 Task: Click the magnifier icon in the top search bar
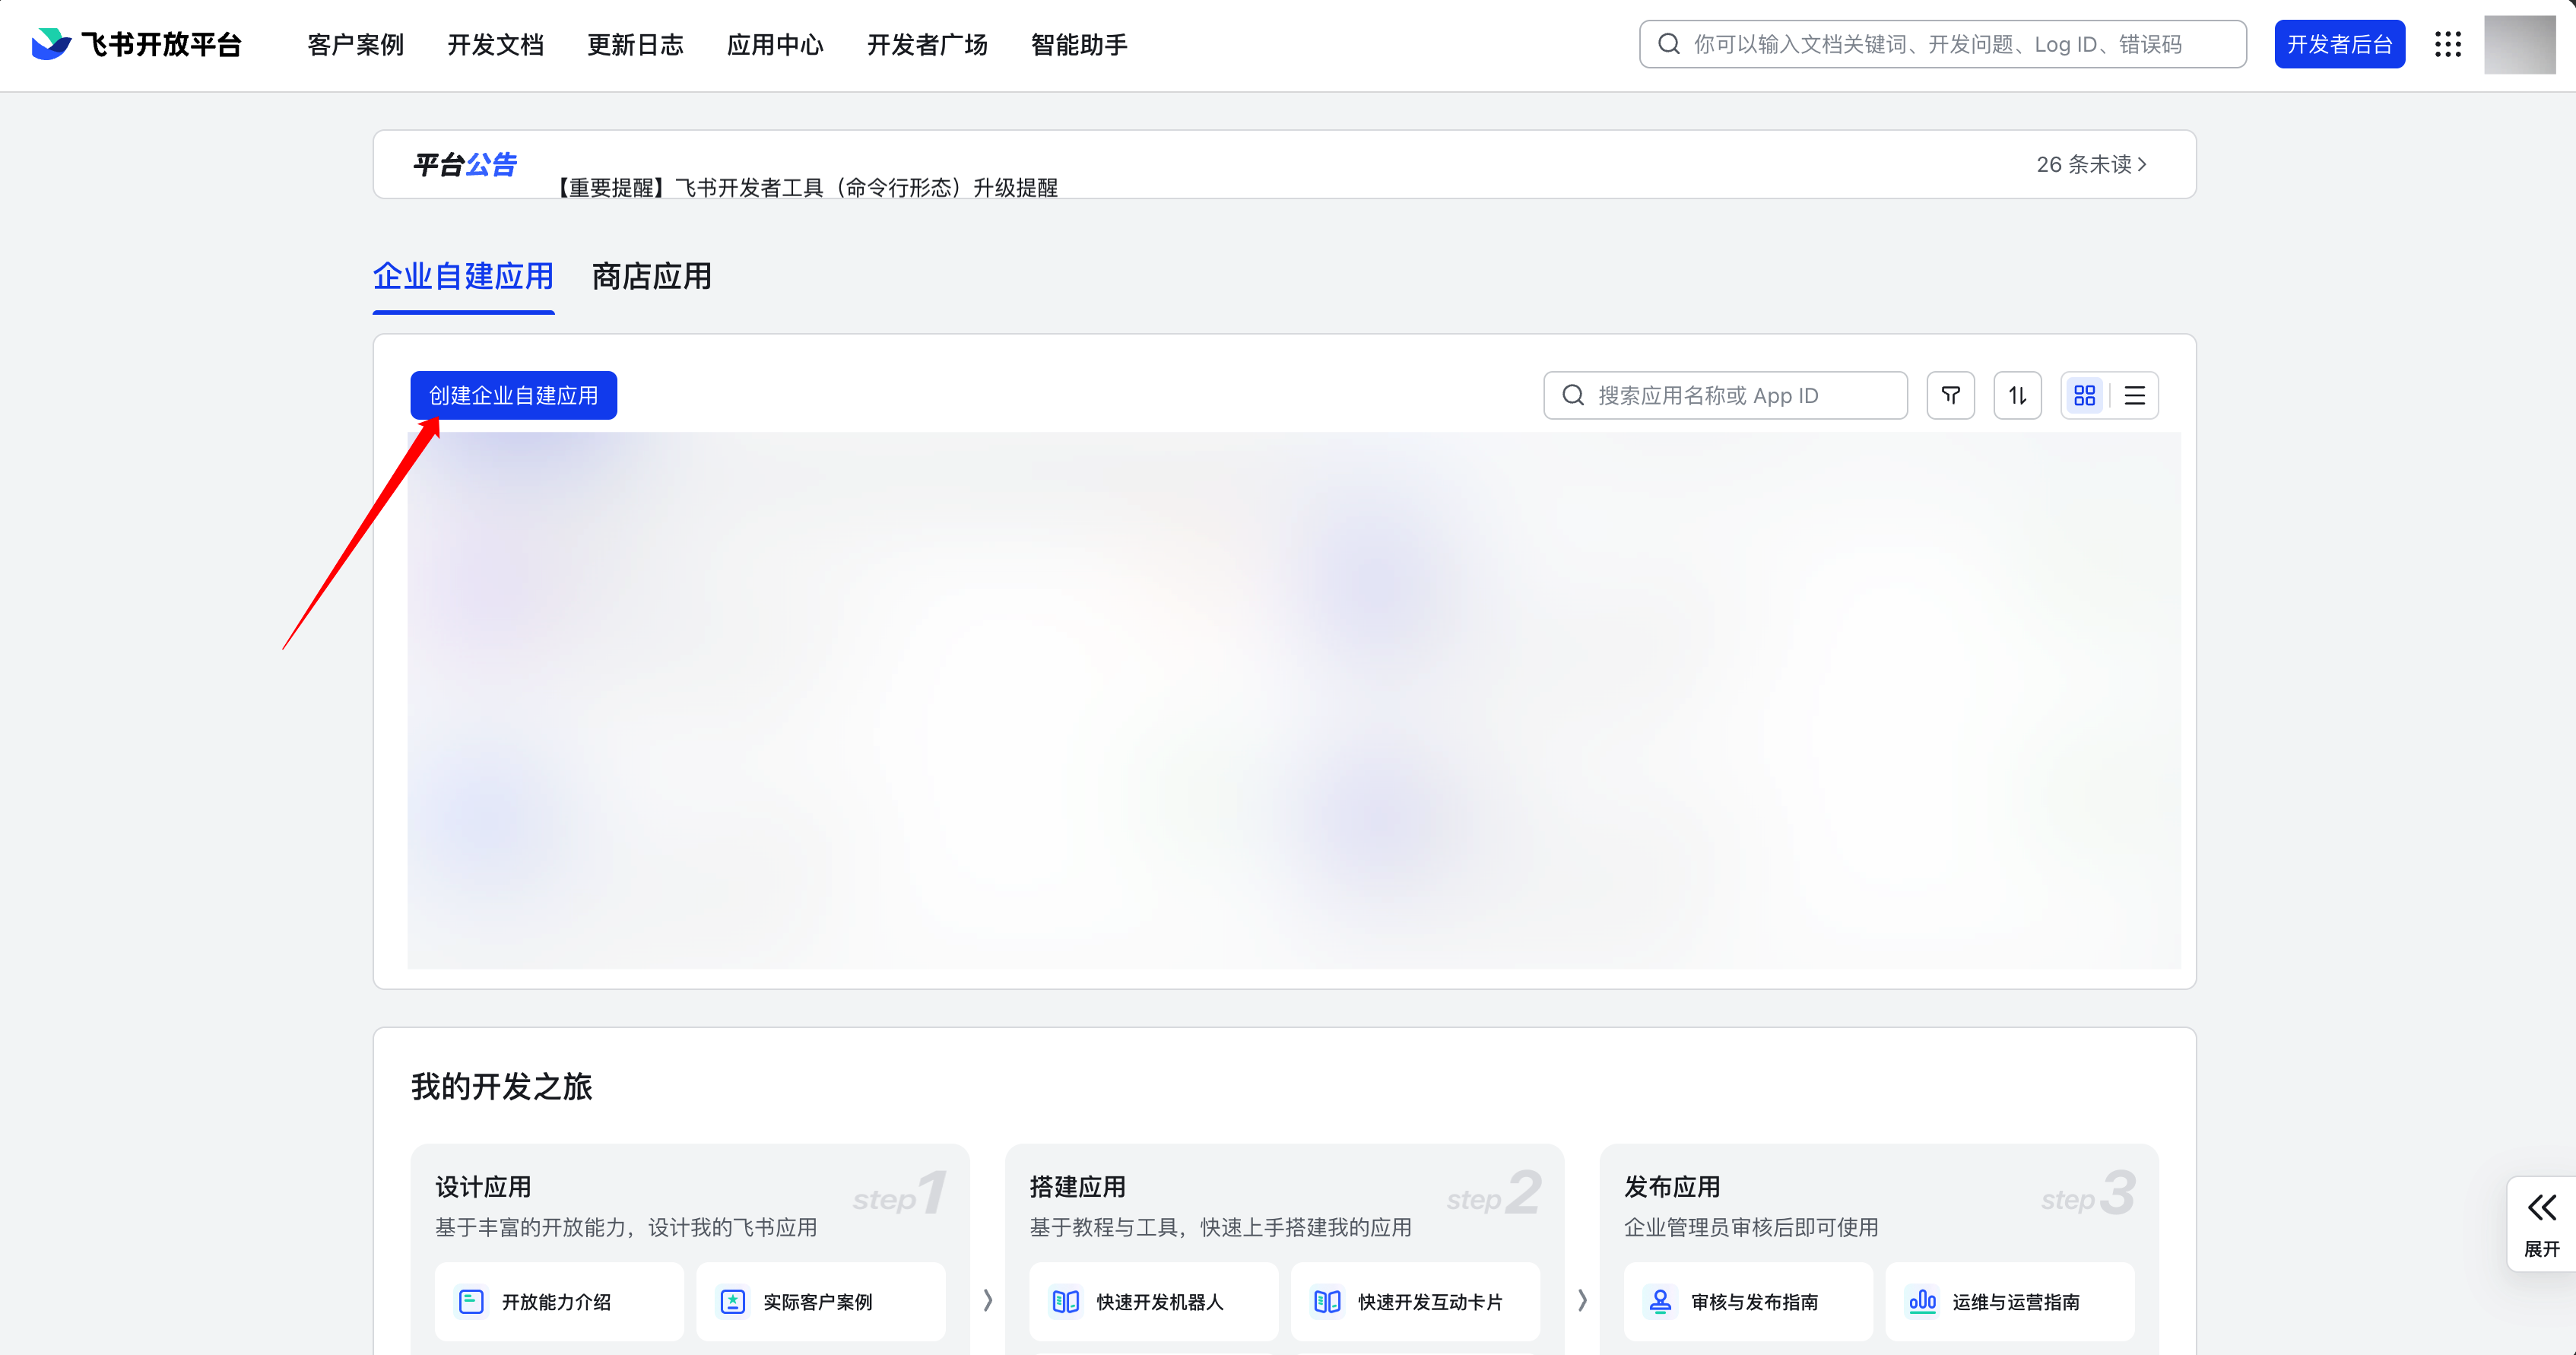(x=1668, y=43)
